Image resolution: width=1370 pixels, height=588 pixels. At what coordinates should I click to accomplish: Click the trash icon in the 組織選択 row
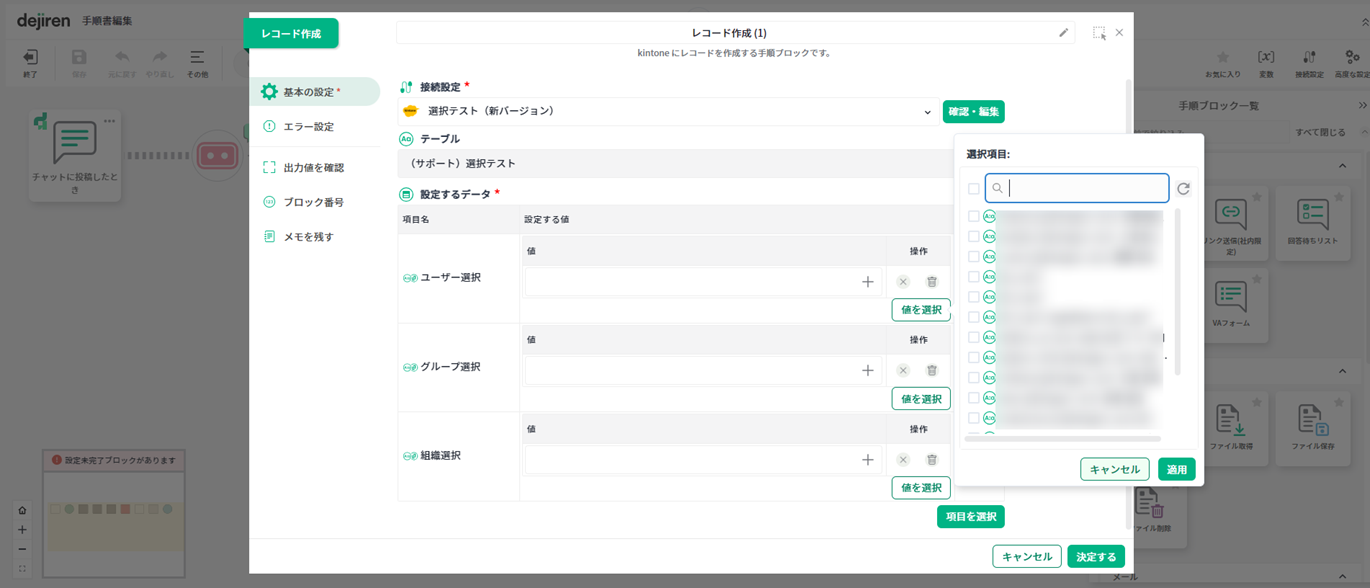[931, 460]
